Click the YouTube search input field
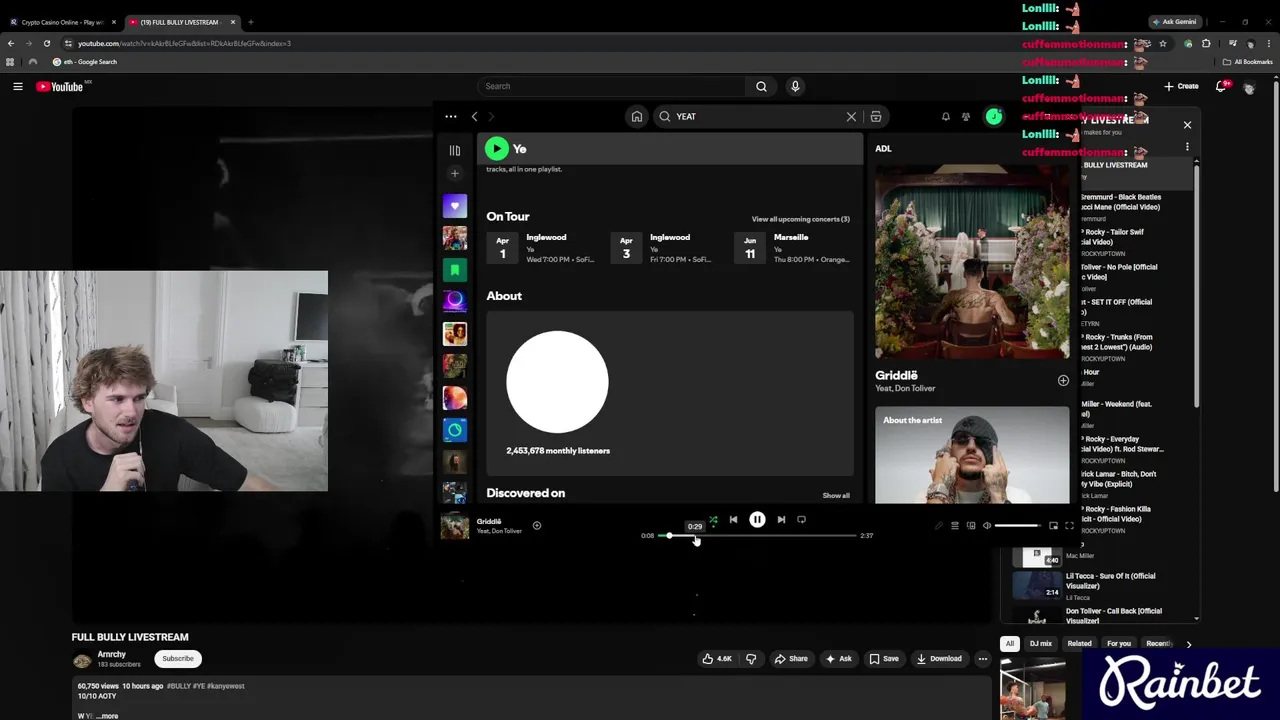 point(612,86)
